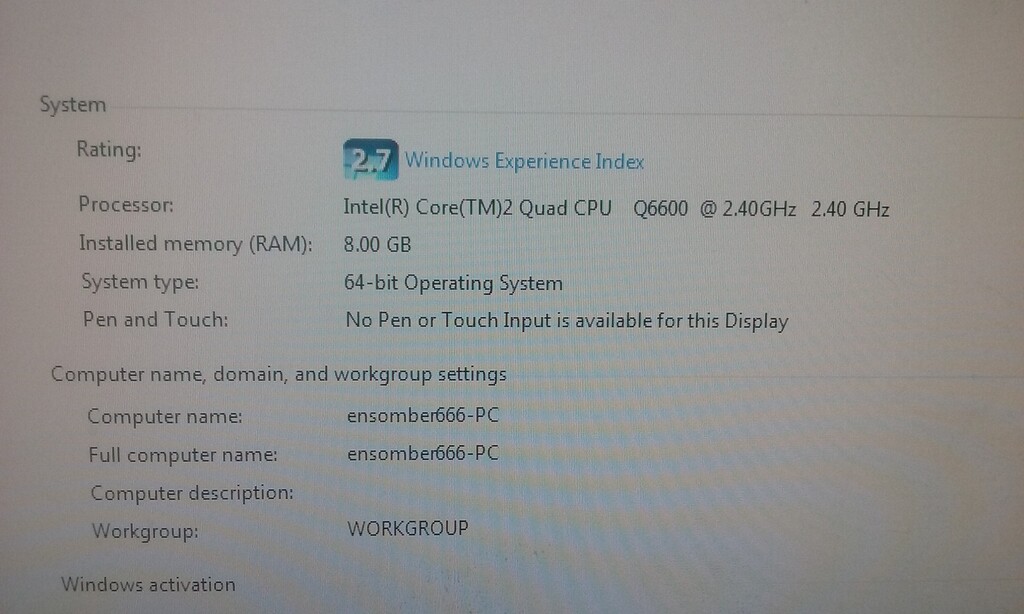1024x614 pixels.
Task: Expand the Computer name, domain, and workgroup settings section
Action: click(279, 373)
